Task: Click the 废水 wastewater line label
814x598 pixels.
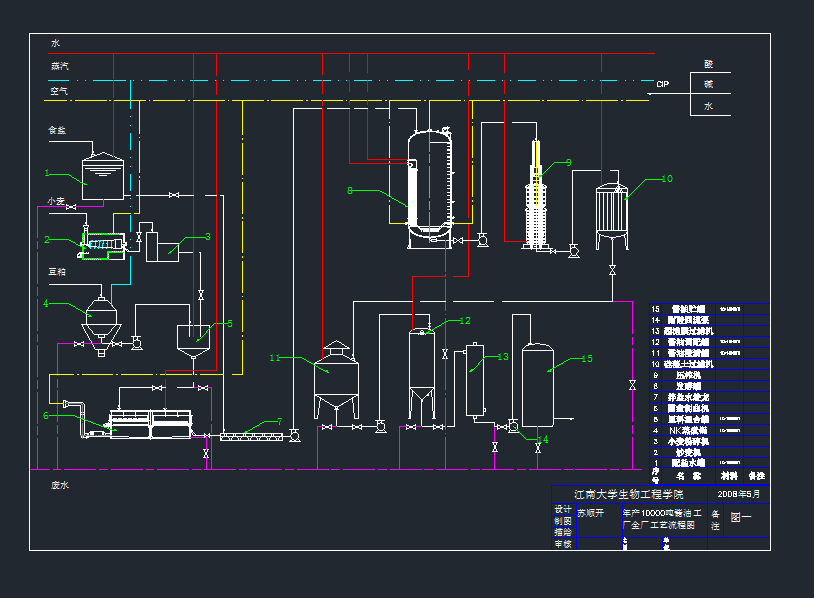Action: [60, 485]
